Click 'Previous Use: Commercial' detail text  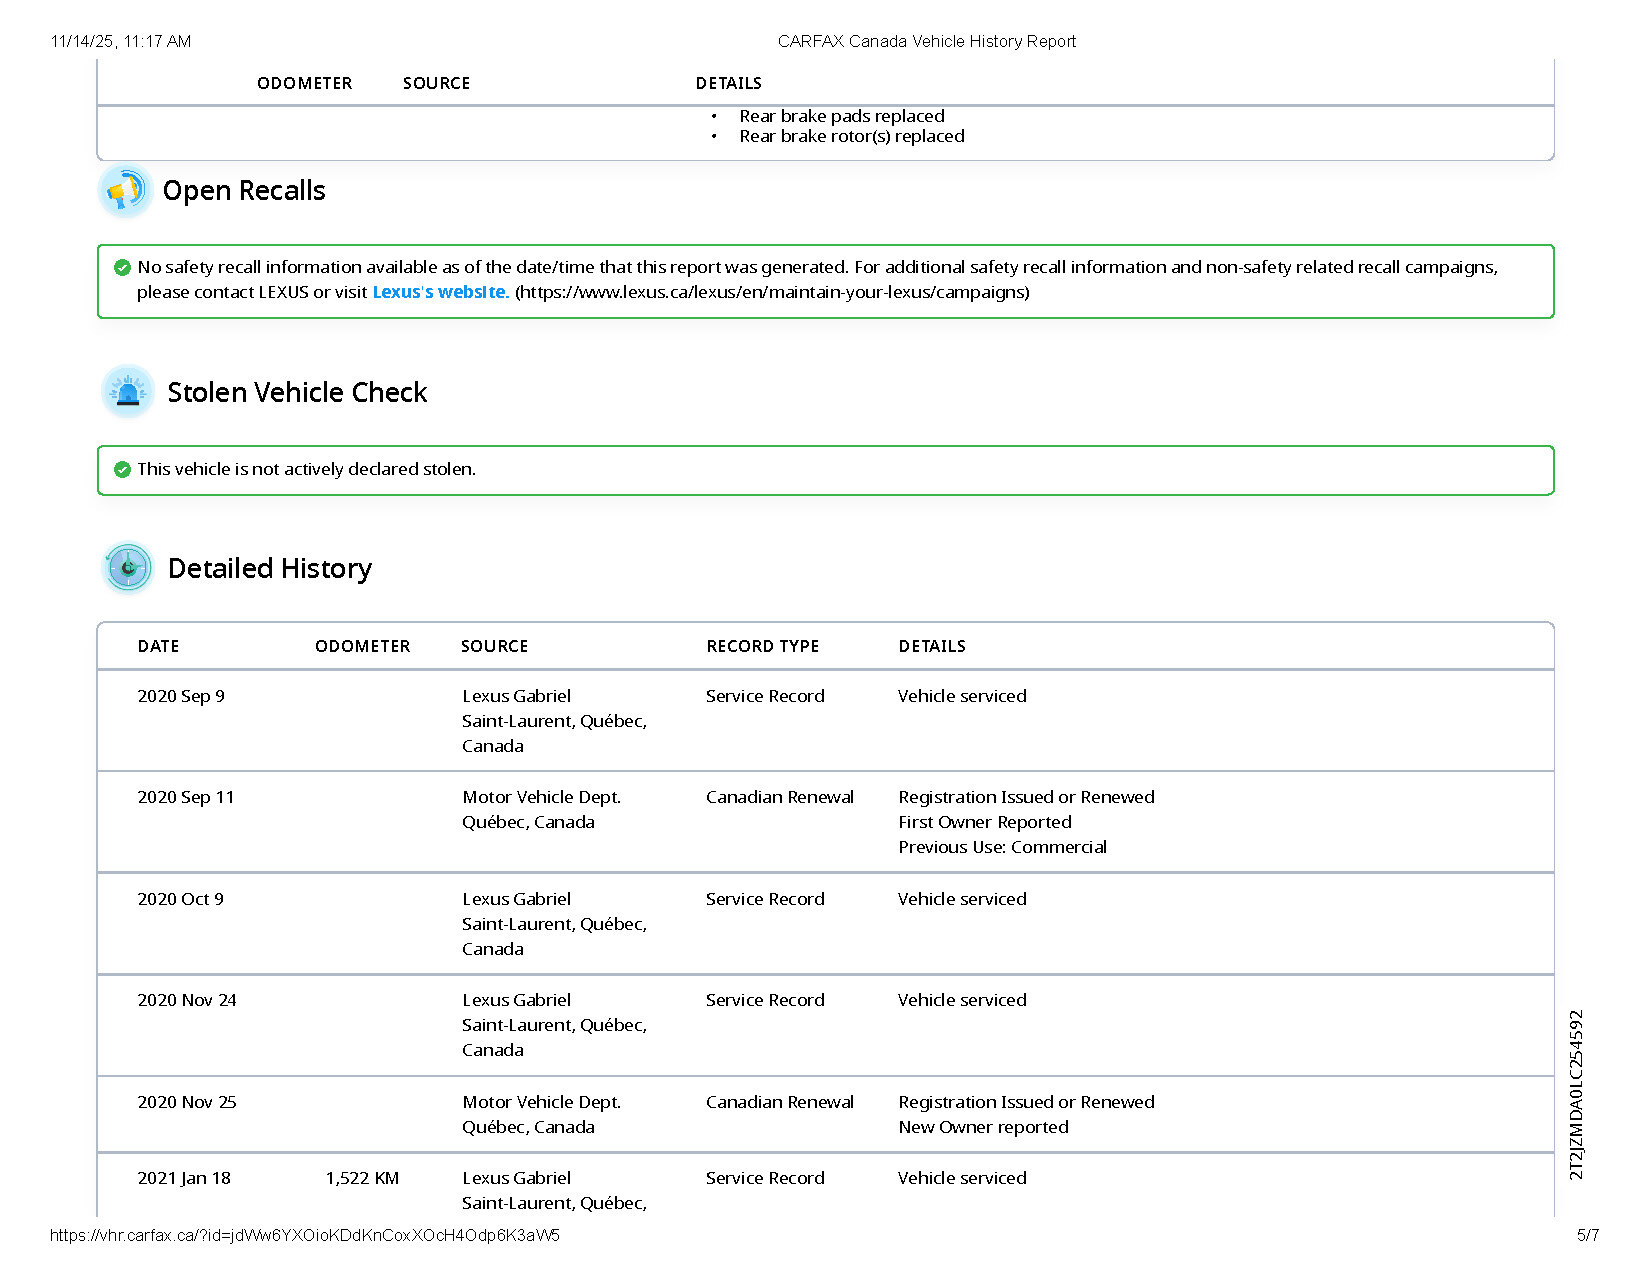tap(1002, 847)
